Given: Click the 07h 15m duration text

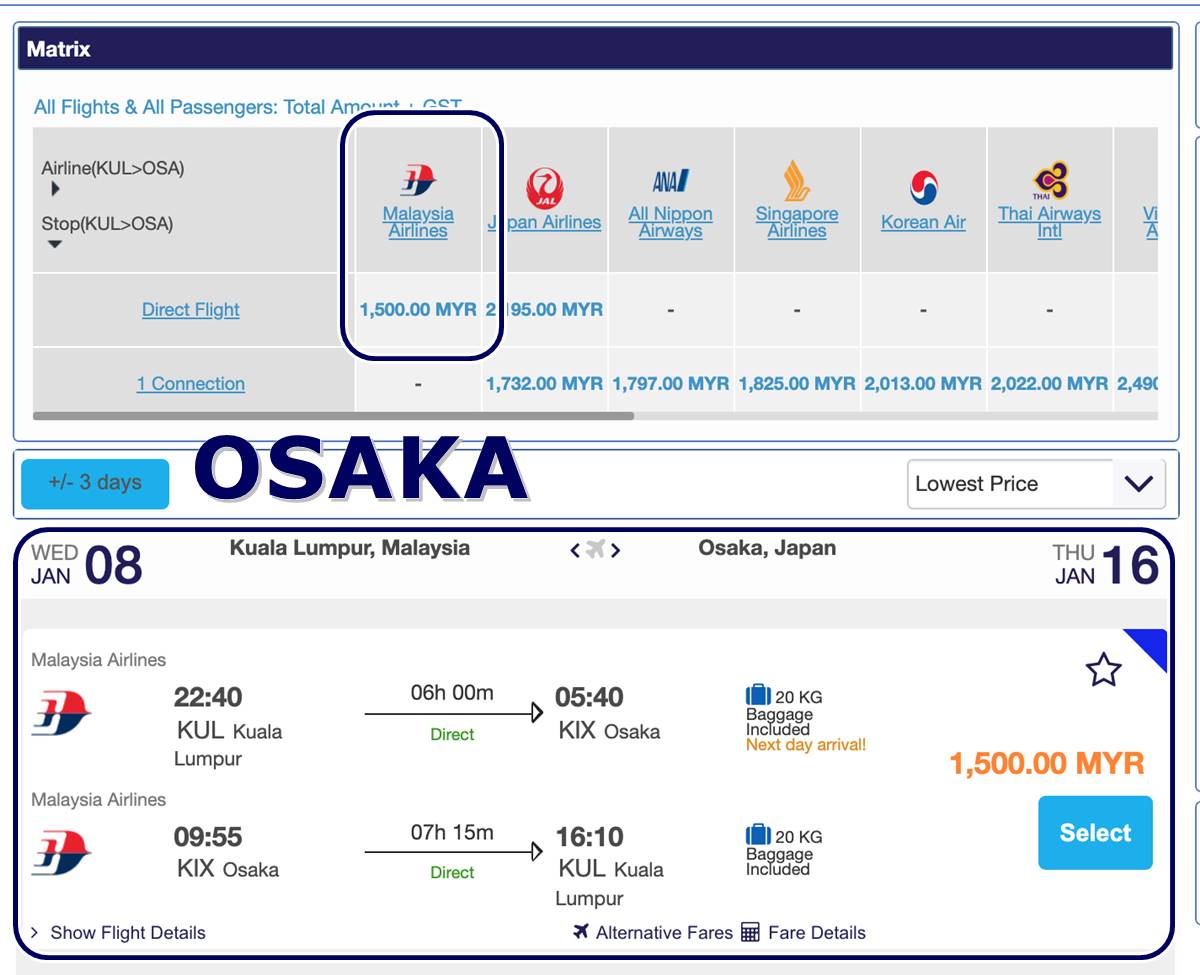Looking at the screenshot, I should (452, 833).
